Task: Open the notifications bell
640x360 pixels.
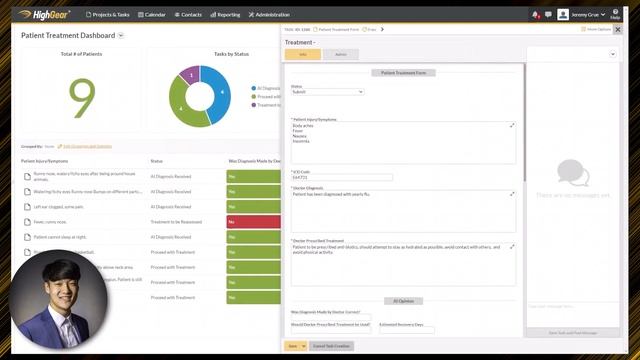Action: [535, 15]
